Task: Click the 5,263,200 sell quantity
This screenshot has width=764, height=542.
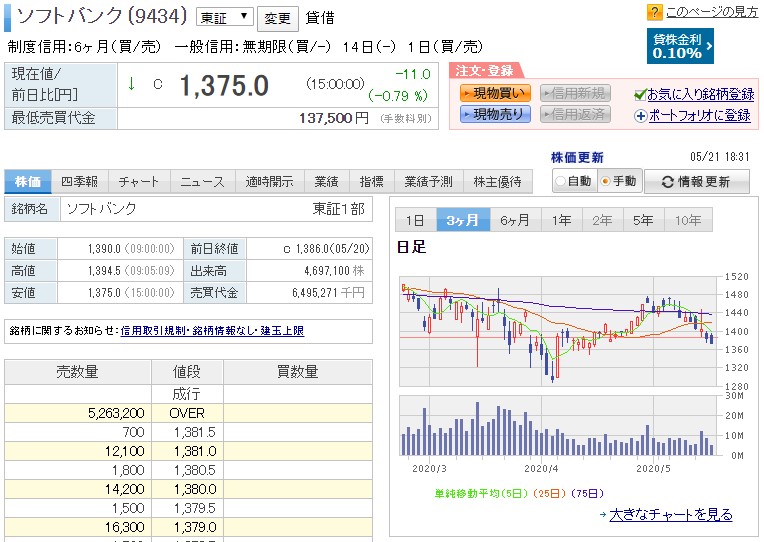Action: (x=116, y=413)
